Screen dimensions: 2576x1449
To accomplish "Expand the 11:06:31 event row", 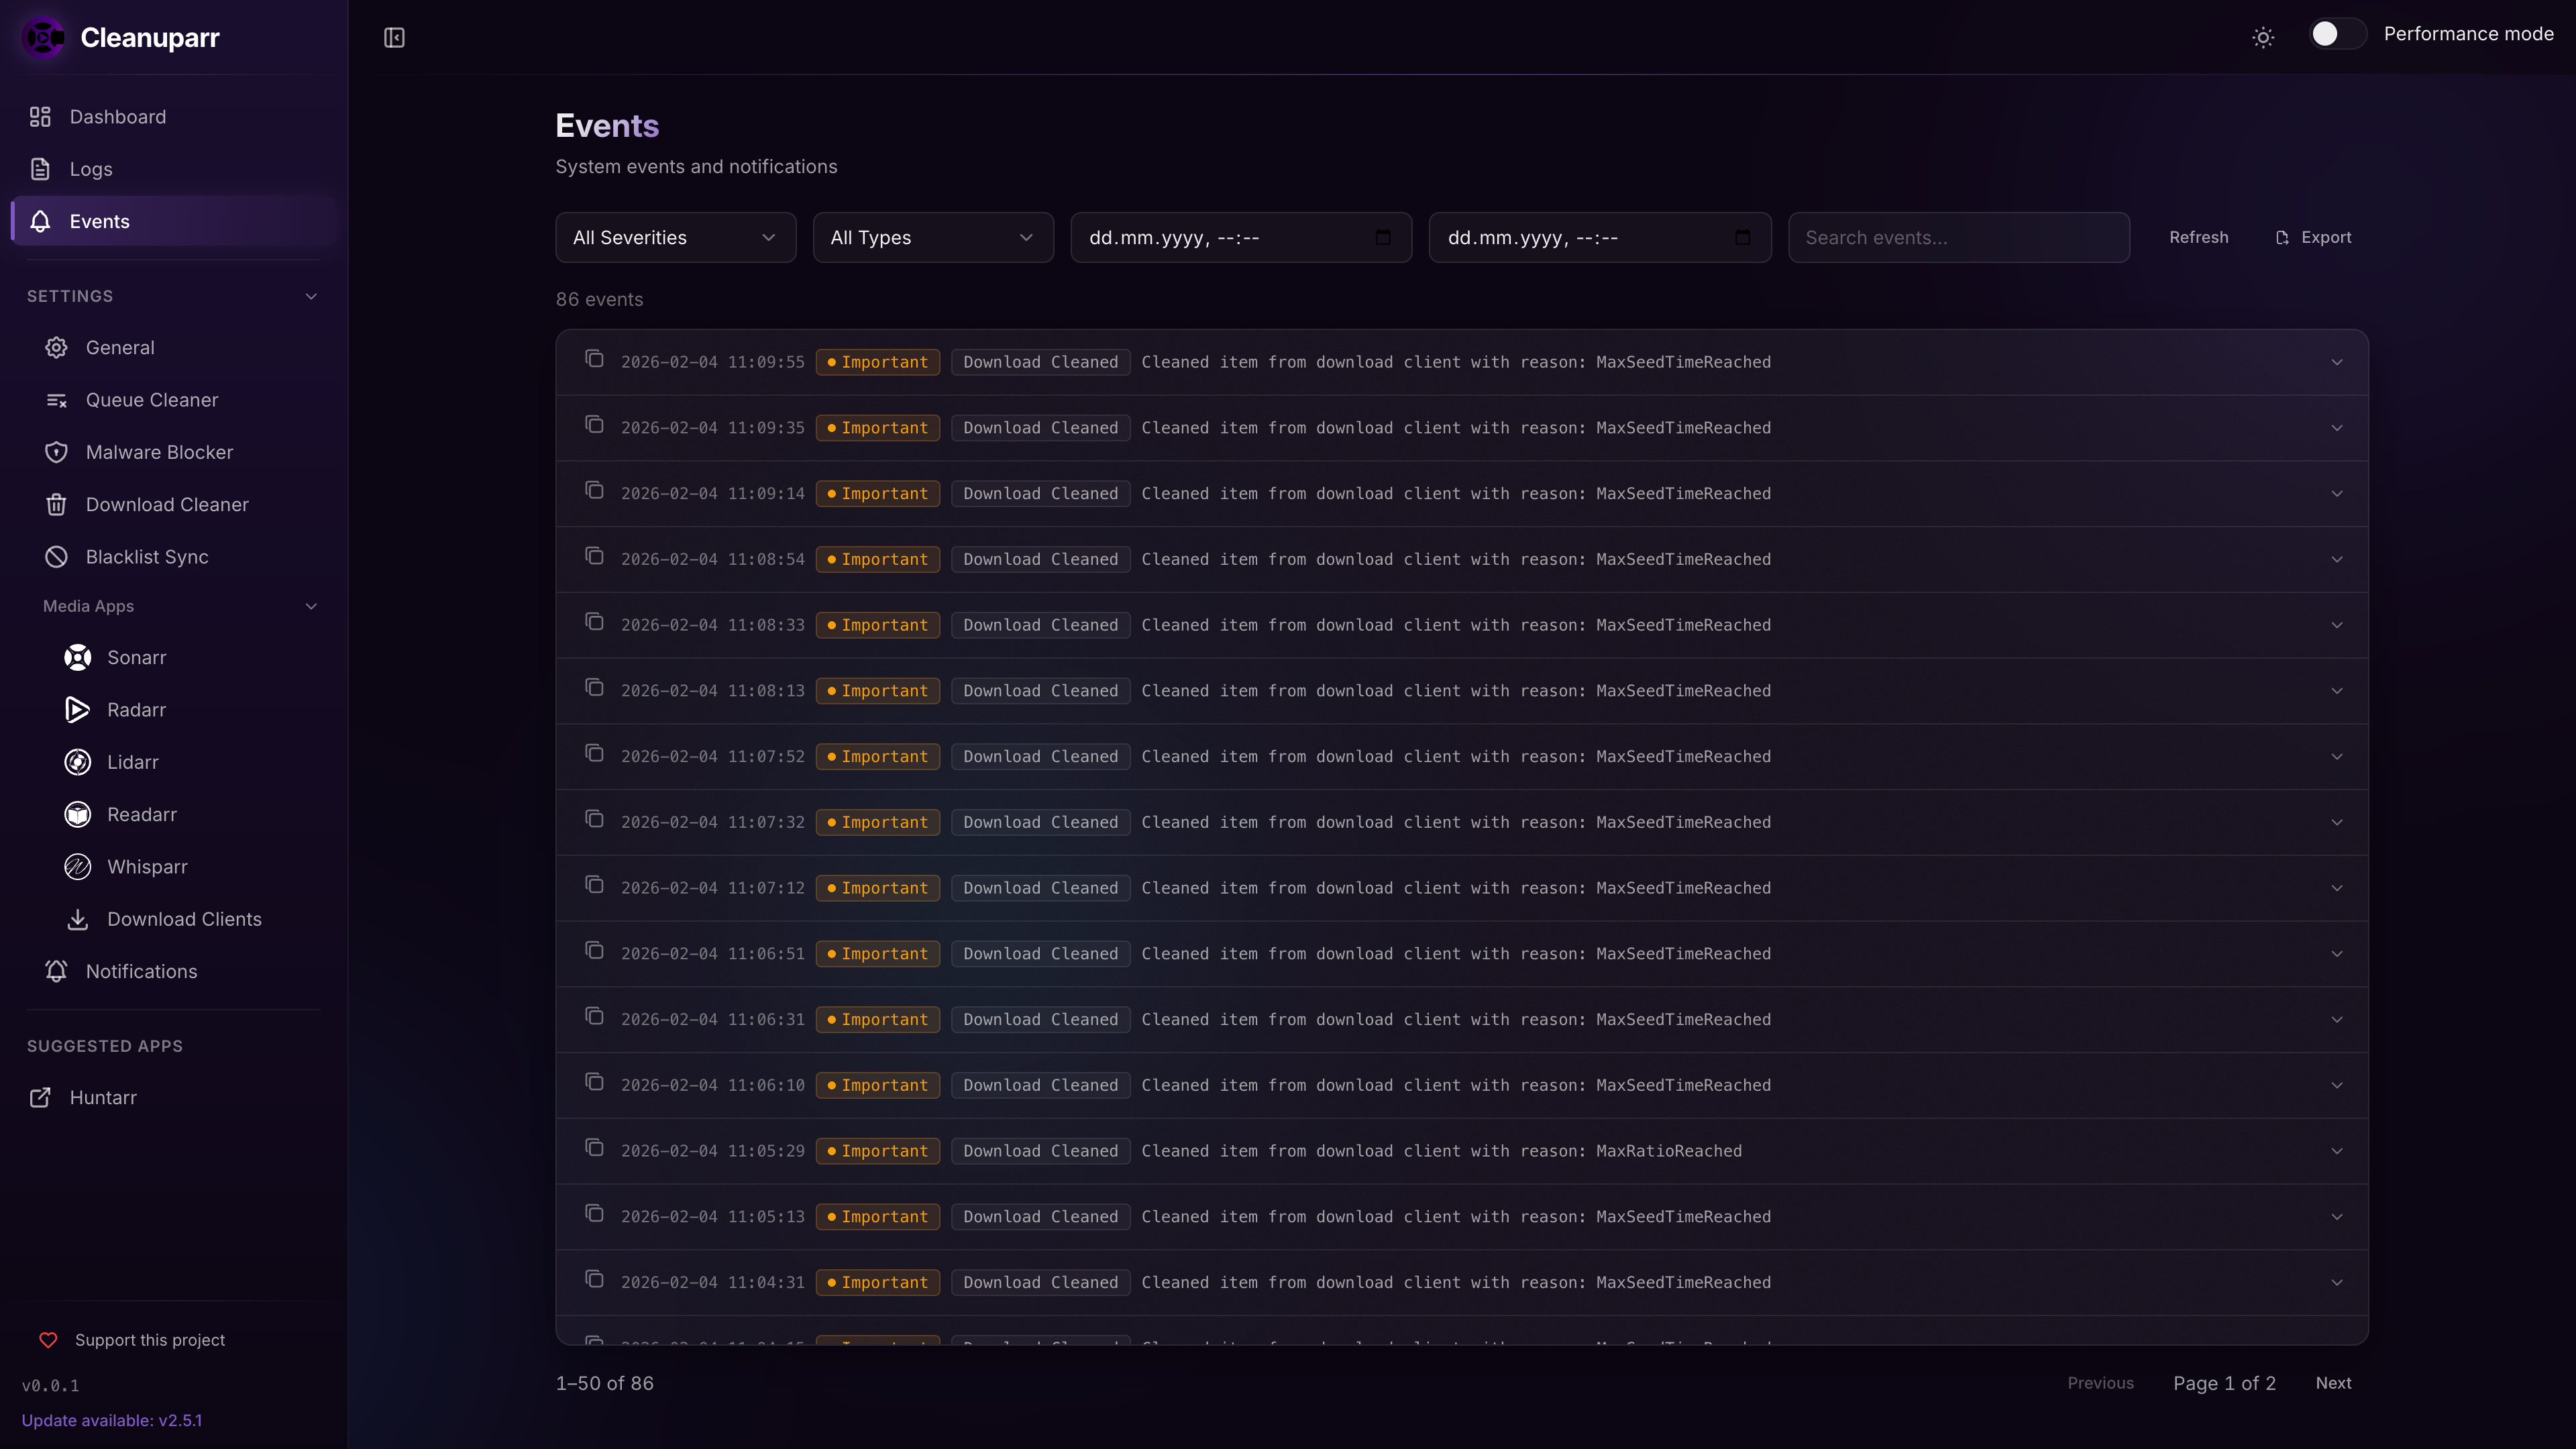I will tap(2337, 1019).
